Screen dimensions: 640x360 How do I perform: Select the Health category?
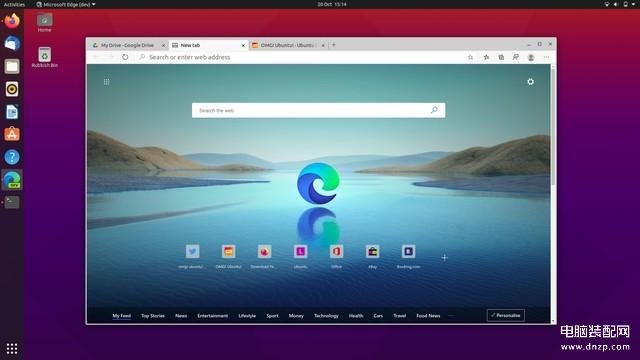pos(356,316)
